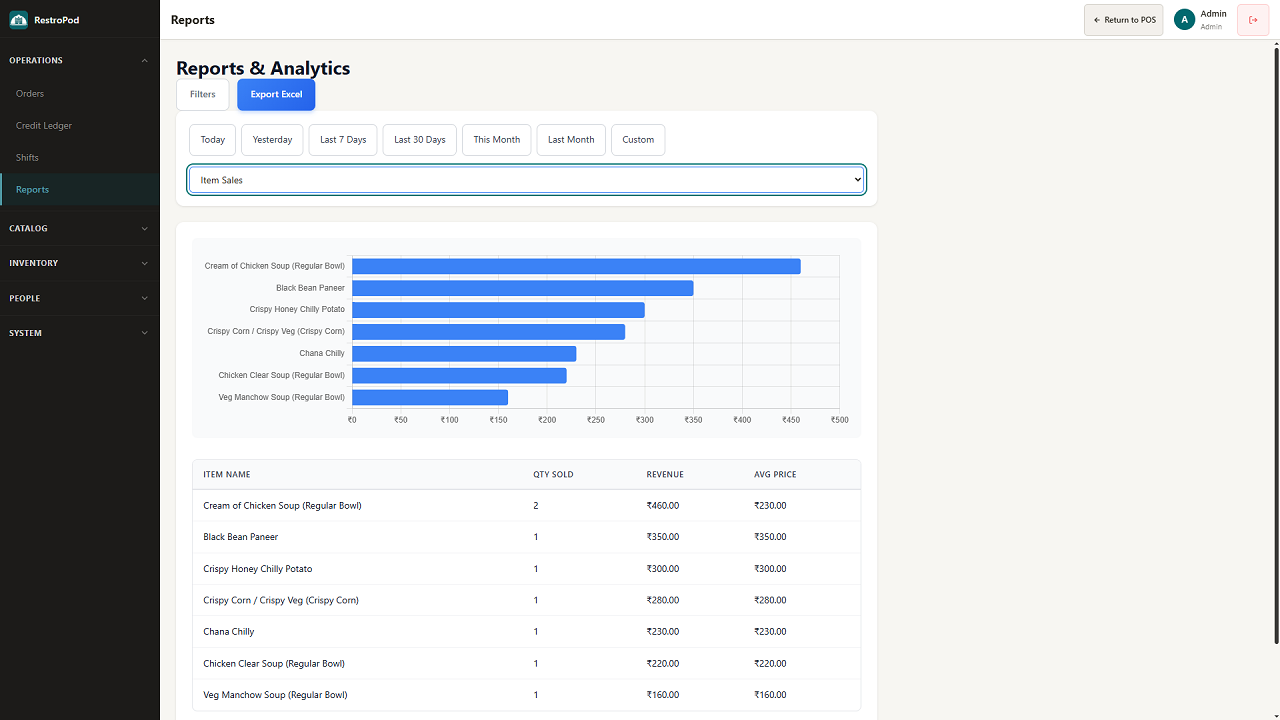Open Orders in the sidebar
This screenshot has height=720, width=1280.
(80, 94)
